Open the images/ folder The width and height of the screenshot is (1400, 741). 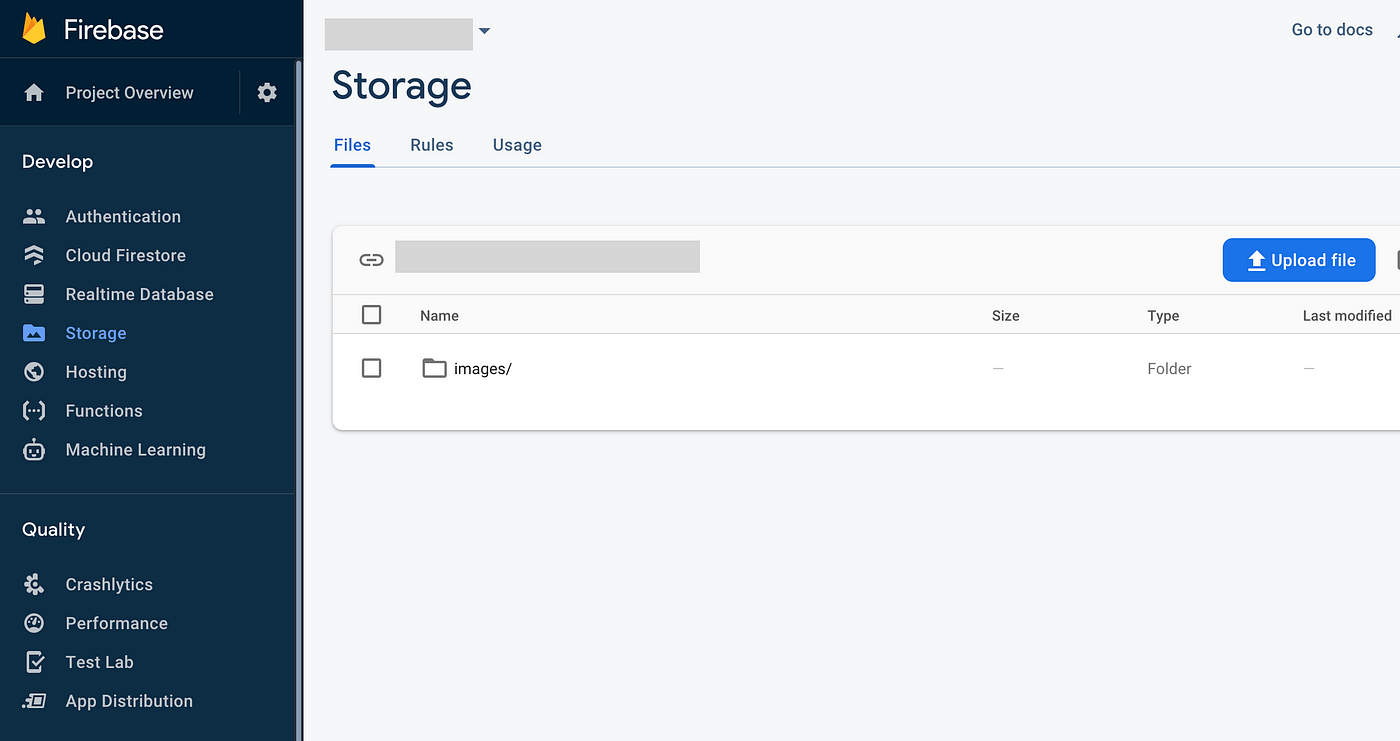482,369
